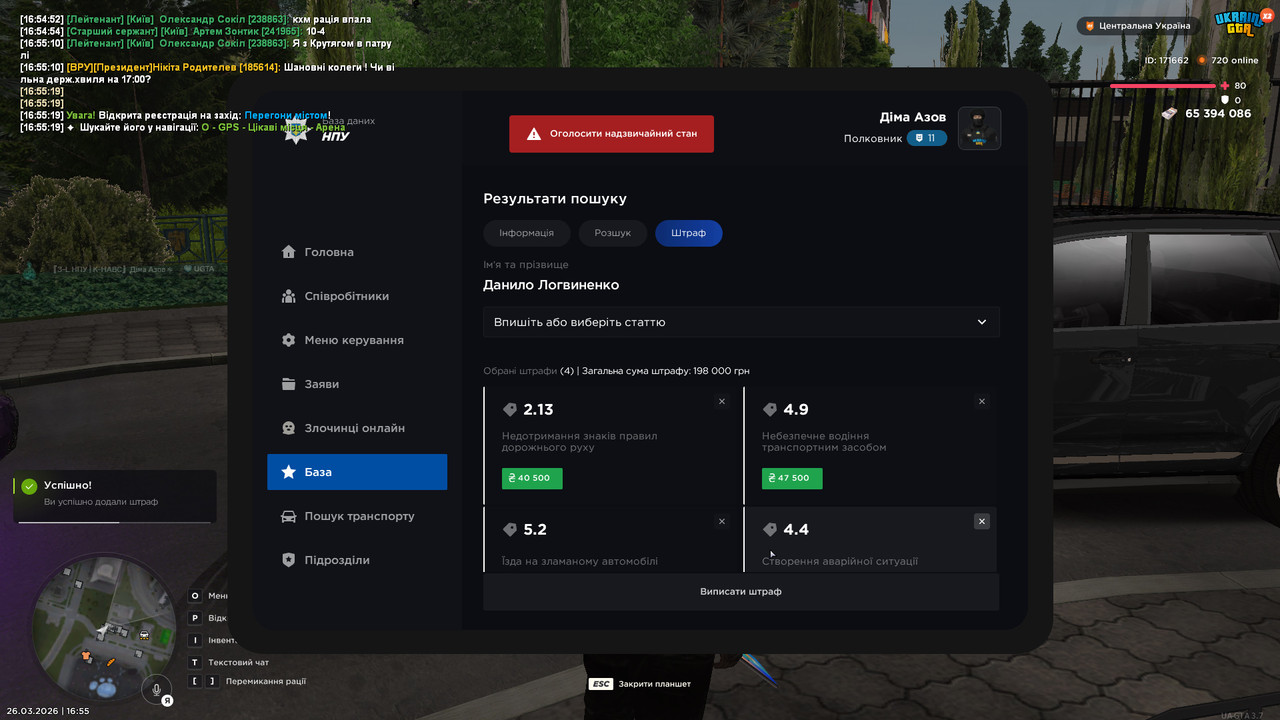Click the Небезпечне водіння description

click(x=824, y=442)
